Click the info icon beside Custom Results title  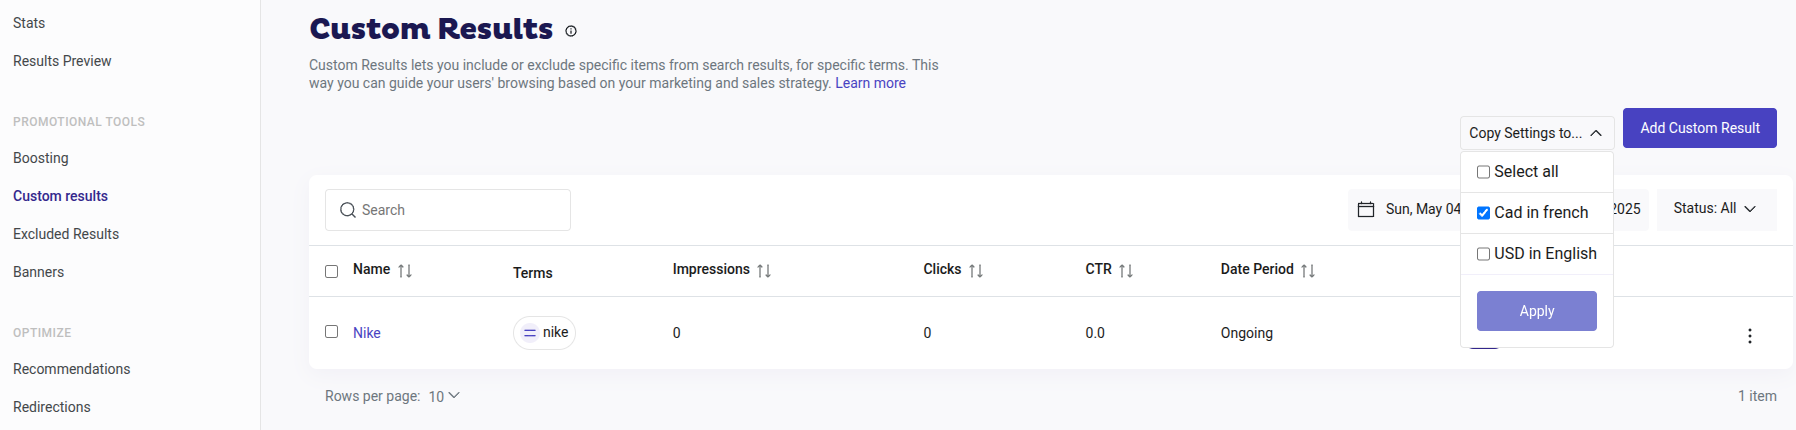pyautogui.click(x=571, y=31)
